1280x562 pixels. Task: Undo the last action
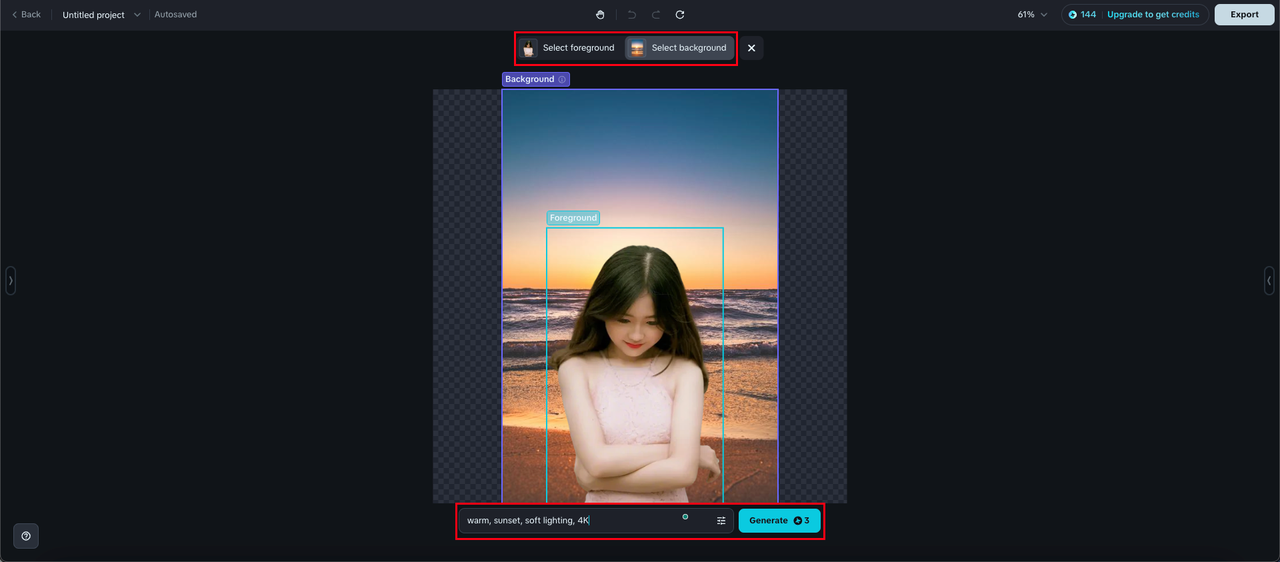click(x=632, y=15)
